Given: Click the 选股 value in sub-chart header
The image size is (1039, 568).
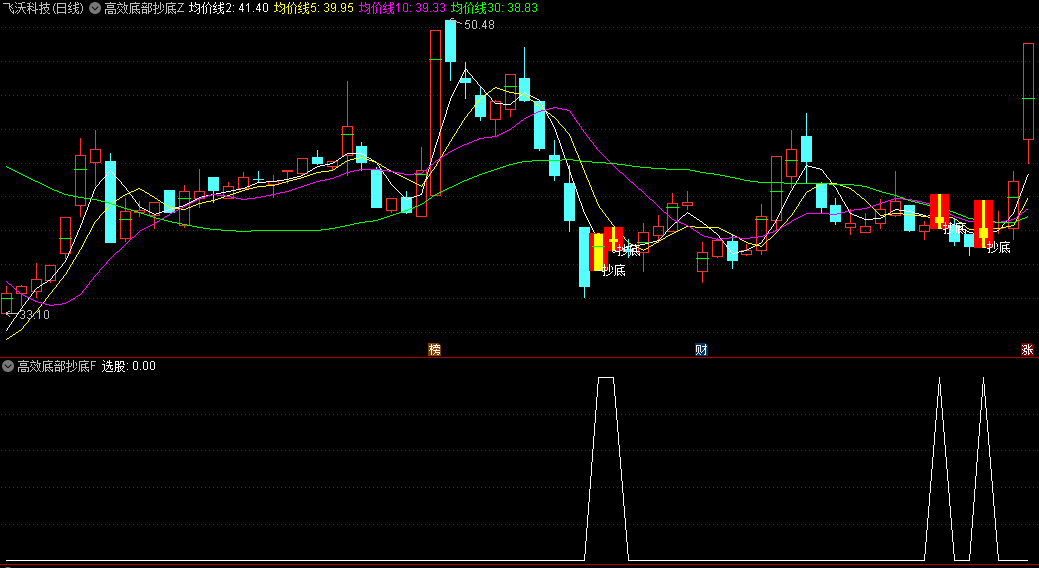Looking at the screenshot, I should click(x=128, y=366).
